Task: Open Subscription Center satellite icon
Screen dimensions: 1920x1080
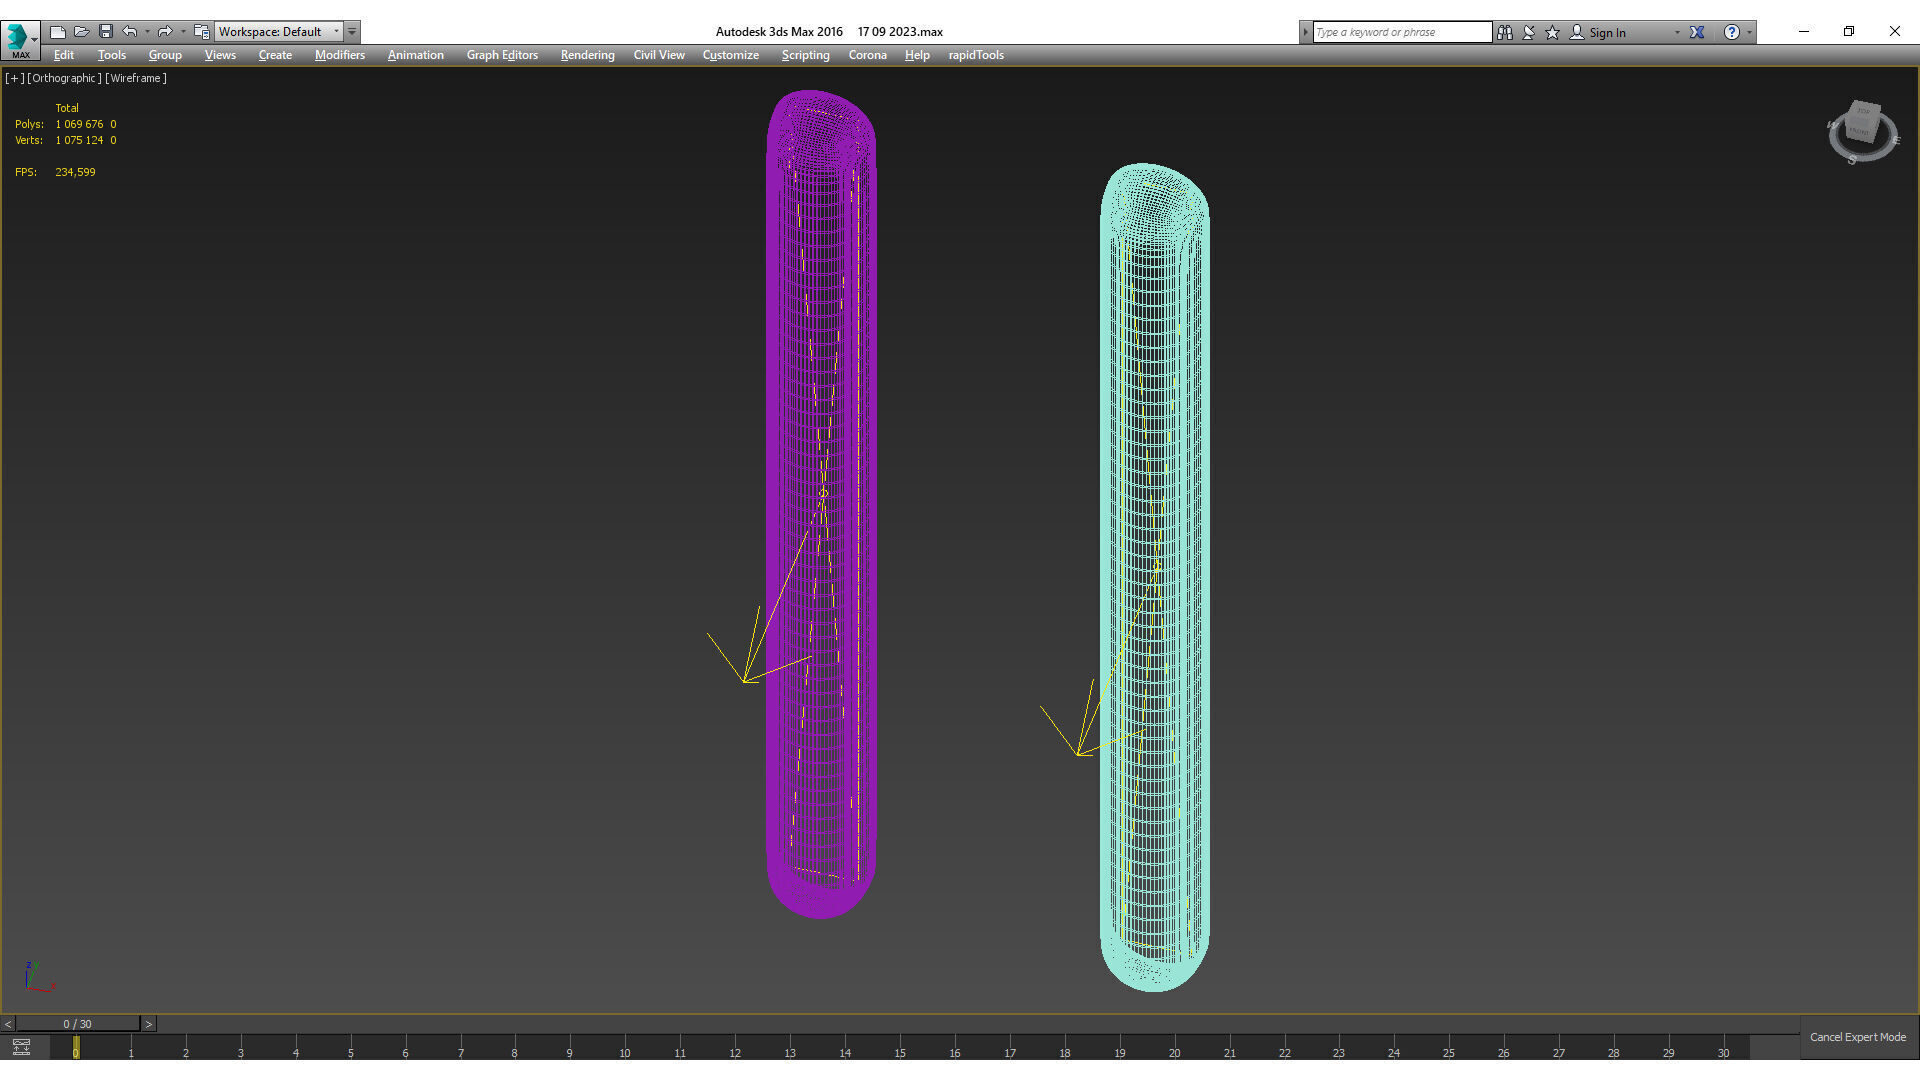Action: pyautogui.click(x=1529, y=32)
